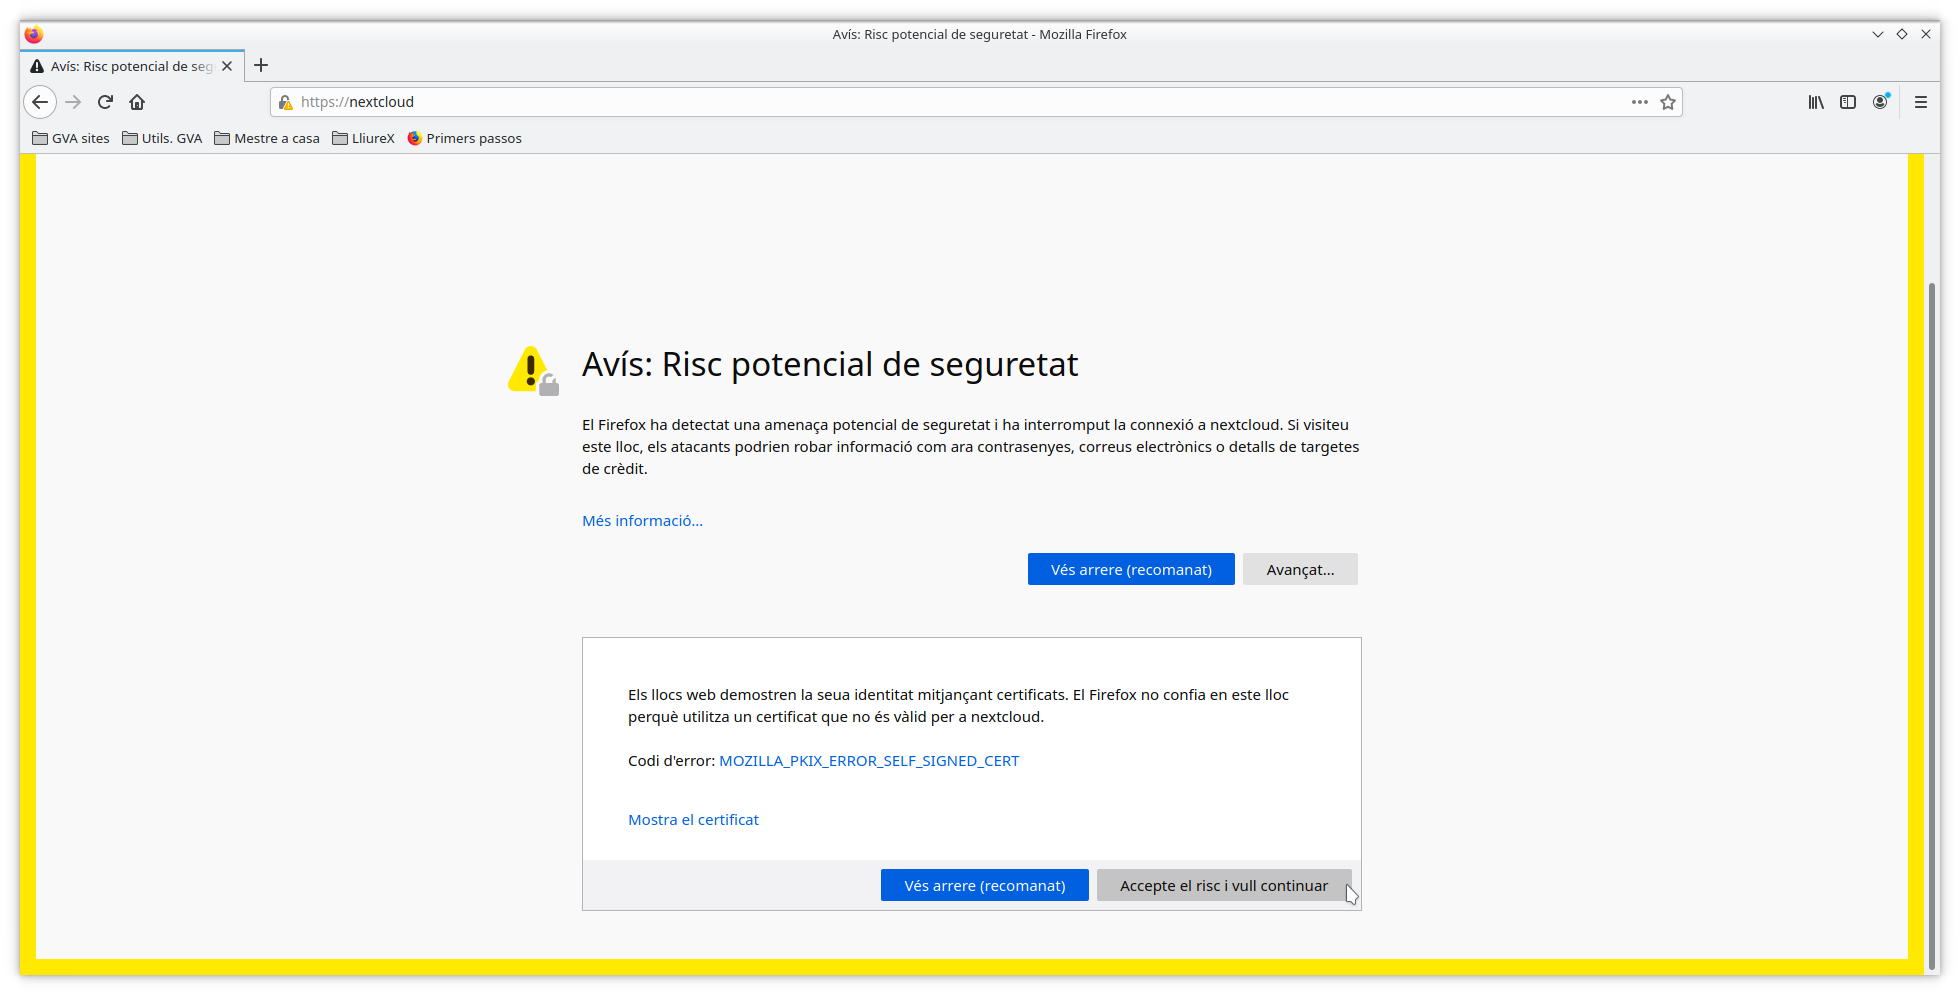Bookmark this page with the star icon

(1667, 102)
